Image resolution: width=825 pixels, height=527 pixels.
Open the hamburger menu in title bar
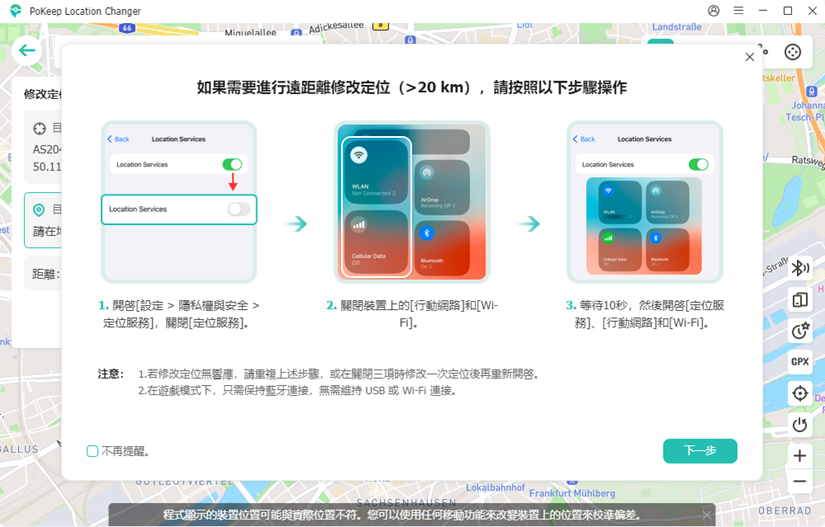[738, 11]
